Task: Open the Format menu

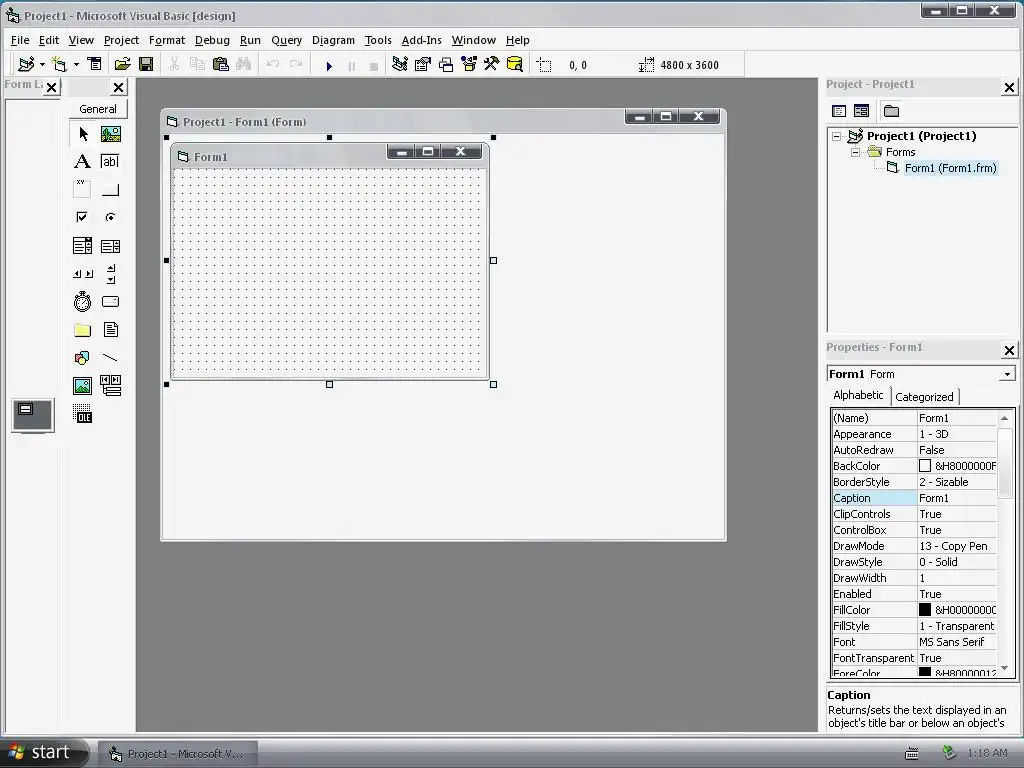Action: click(167, 40)
